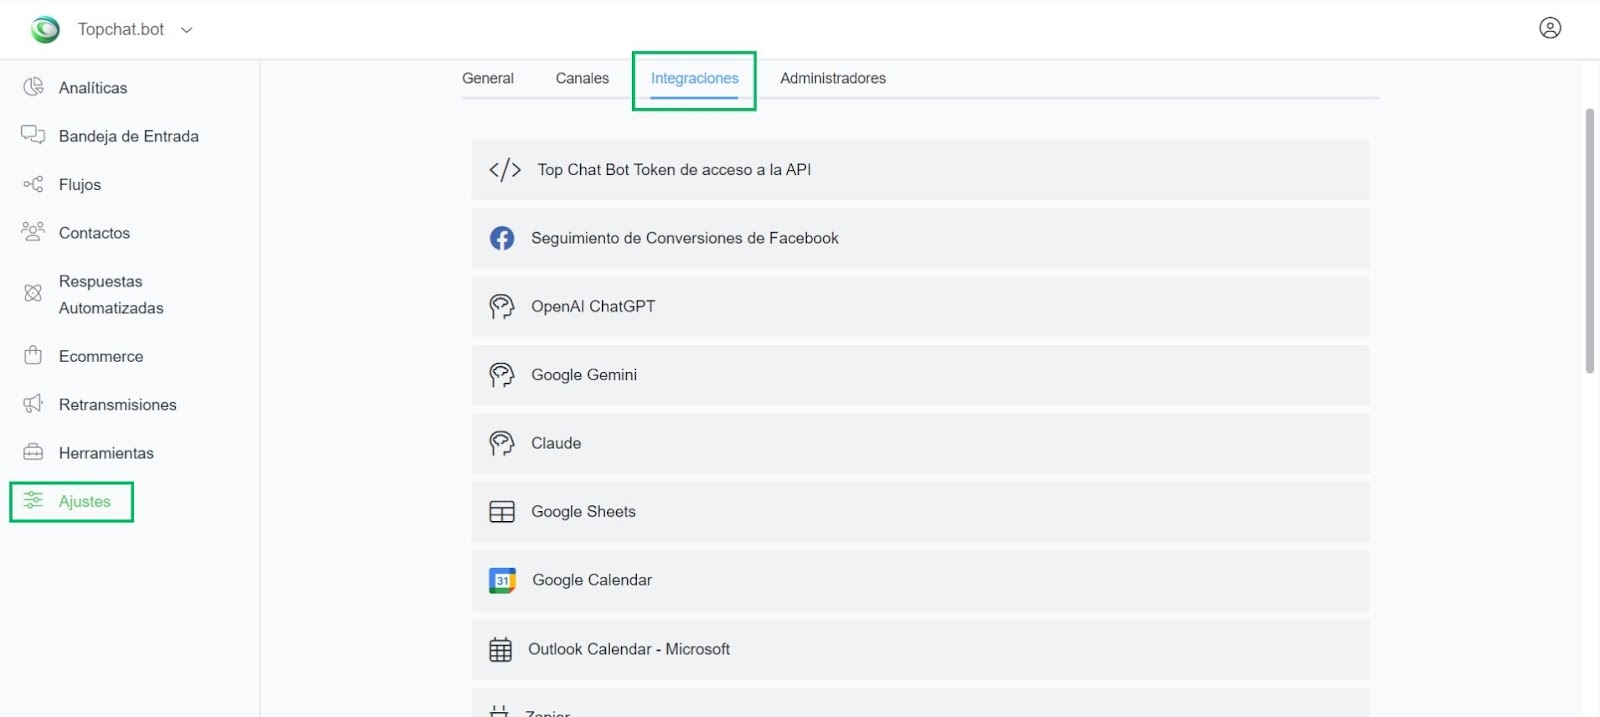Open the user account profile icon
The width and height of the screenshot is (1600, 717).
pos(1550,28)
